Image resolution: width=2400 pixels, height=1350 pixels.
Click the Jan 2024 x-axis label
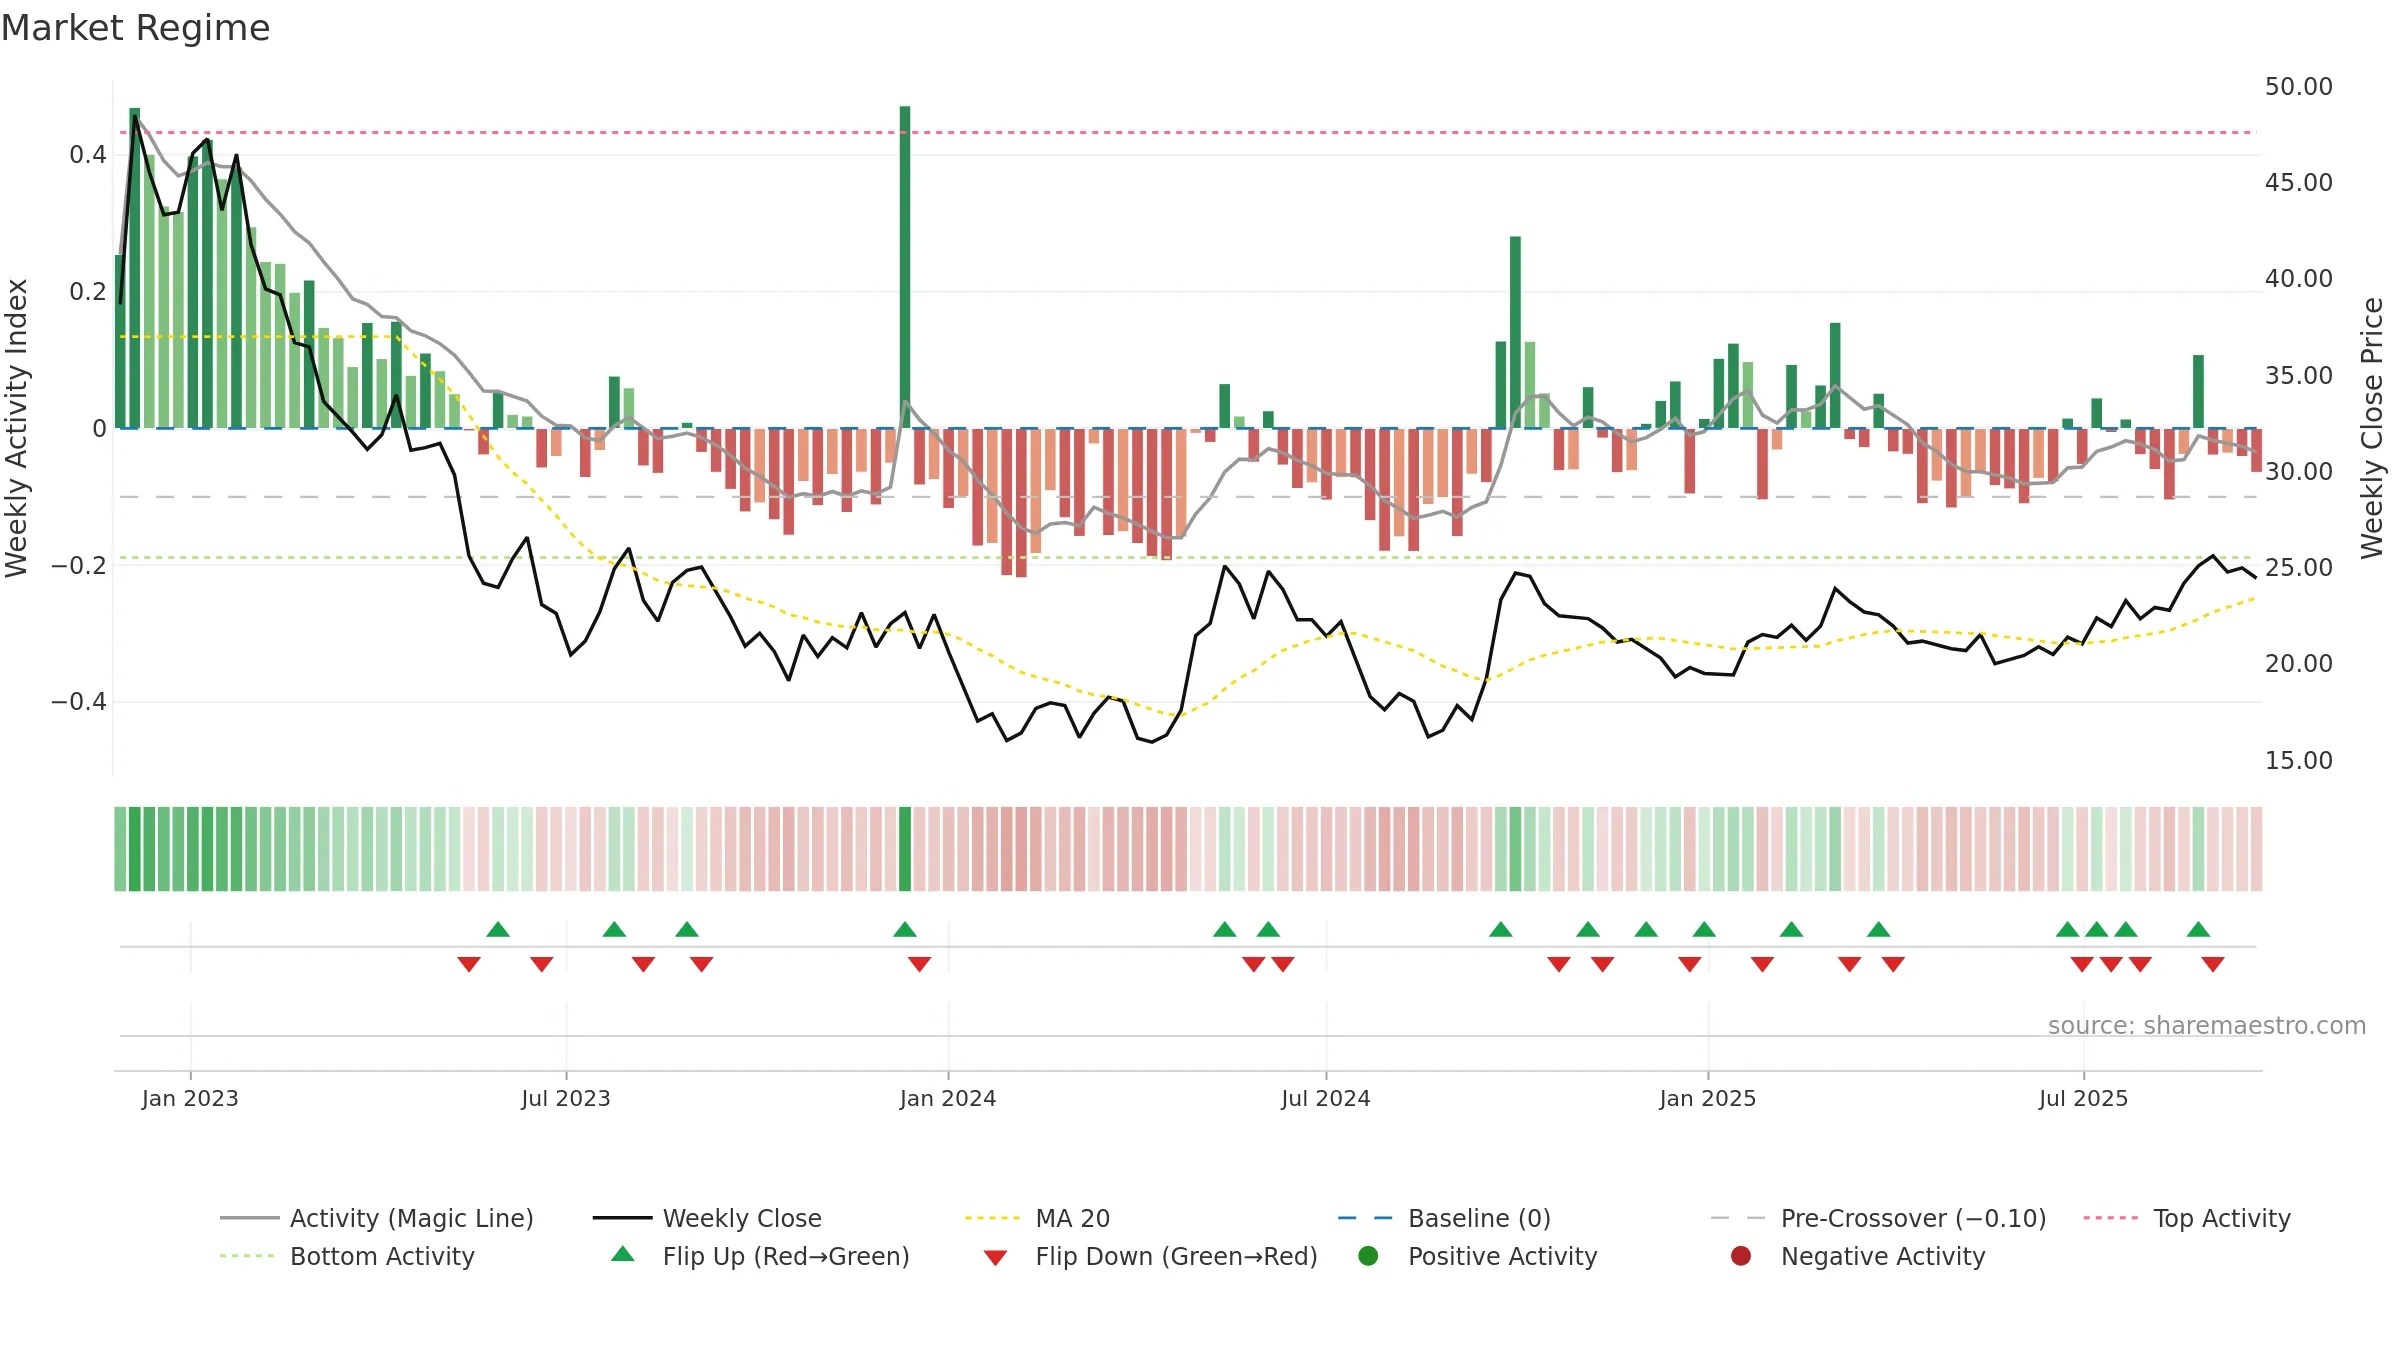tap(948, 1098)
